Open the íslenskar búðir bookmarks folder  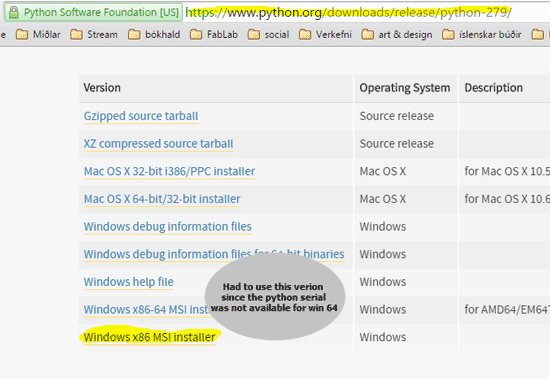coord(482,34)
